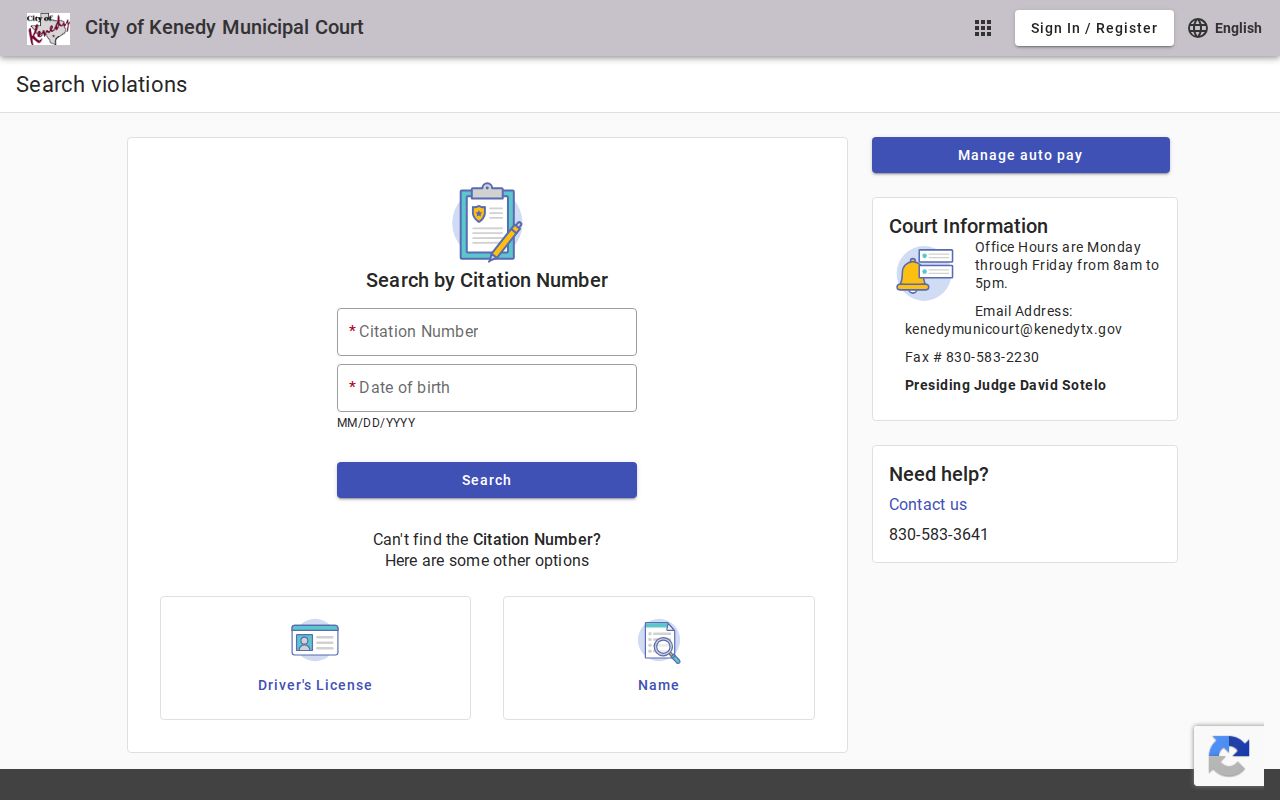The image size is (1280, 800).
Task: Open the Contact us link
Action: [x=928, y=504]
